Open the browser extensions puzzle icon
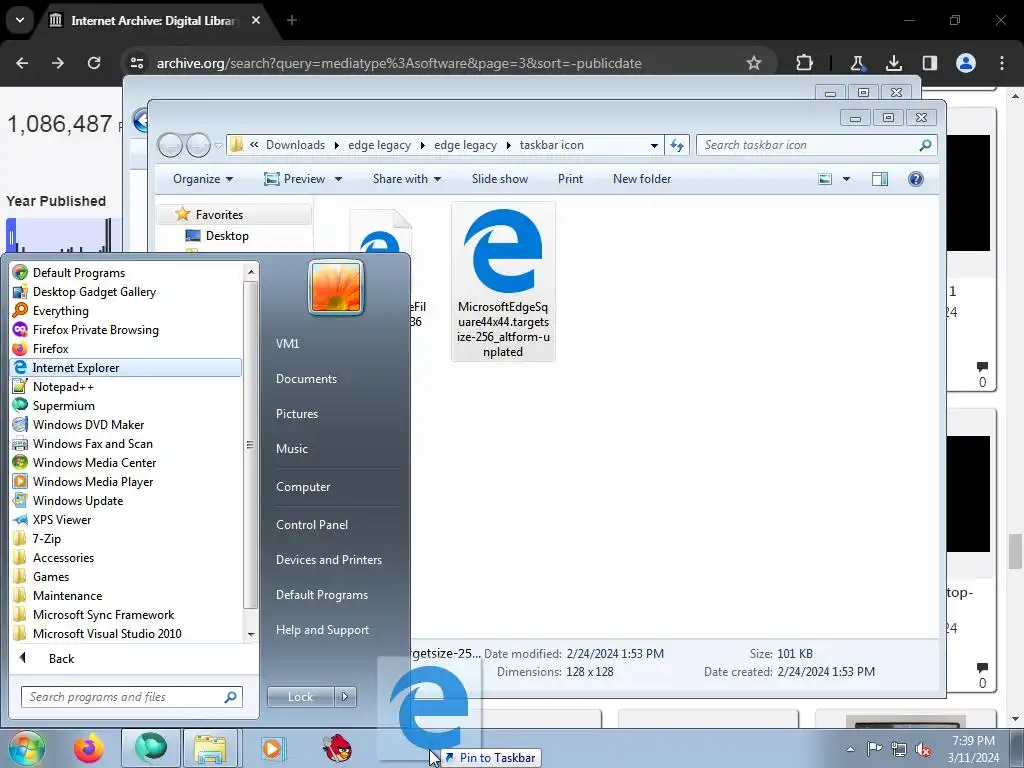The image size is (1024, 768). [x=805, y=63]
